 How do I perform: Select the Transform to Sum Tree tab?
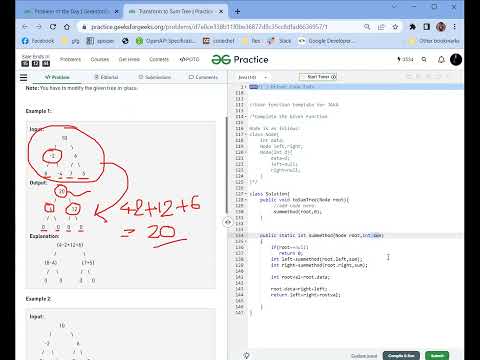pos(176,12)
